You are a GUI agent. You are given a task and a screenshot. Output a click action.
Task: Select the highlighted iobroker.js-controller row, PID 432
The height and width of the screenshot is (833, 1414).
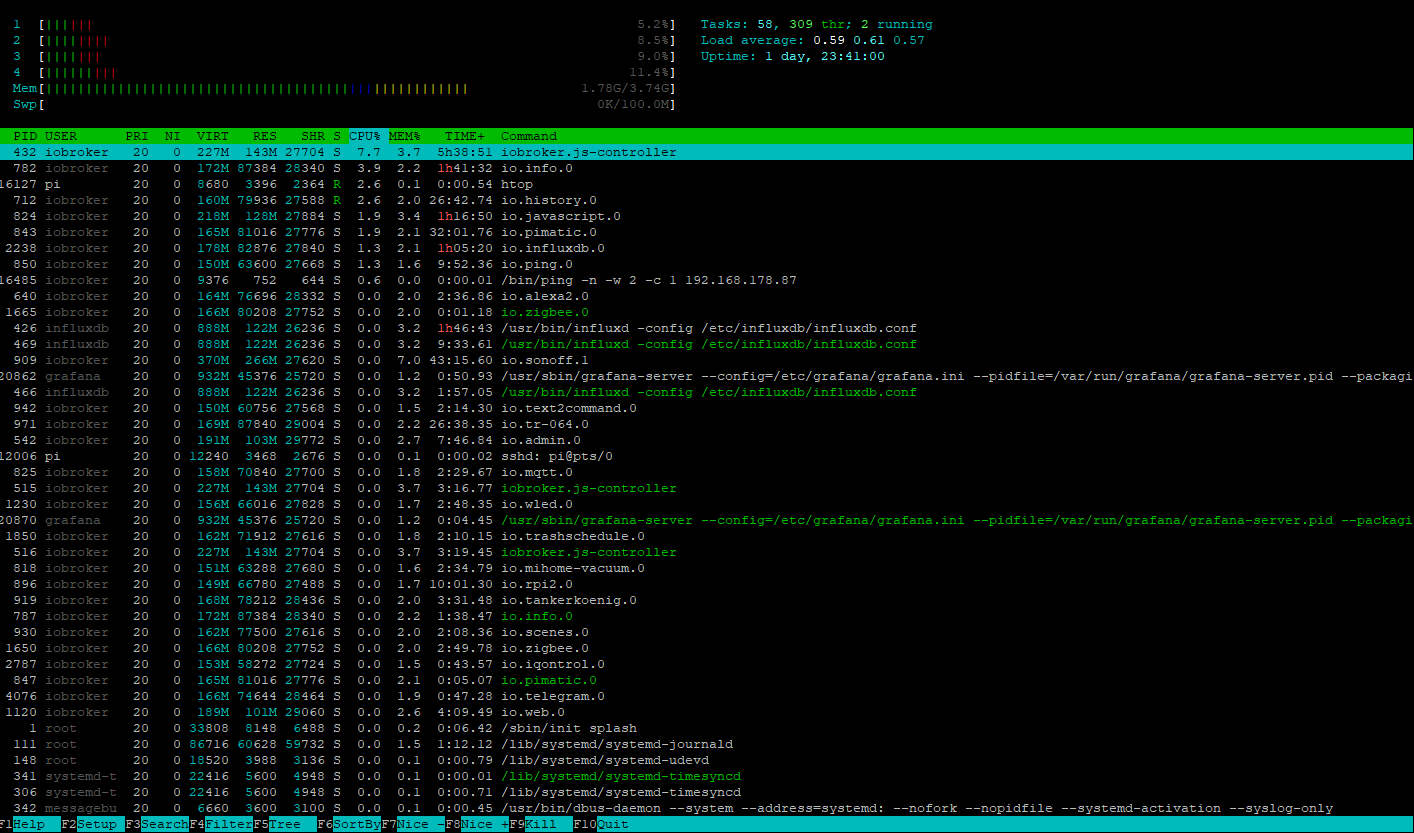(x=707, y=152)
